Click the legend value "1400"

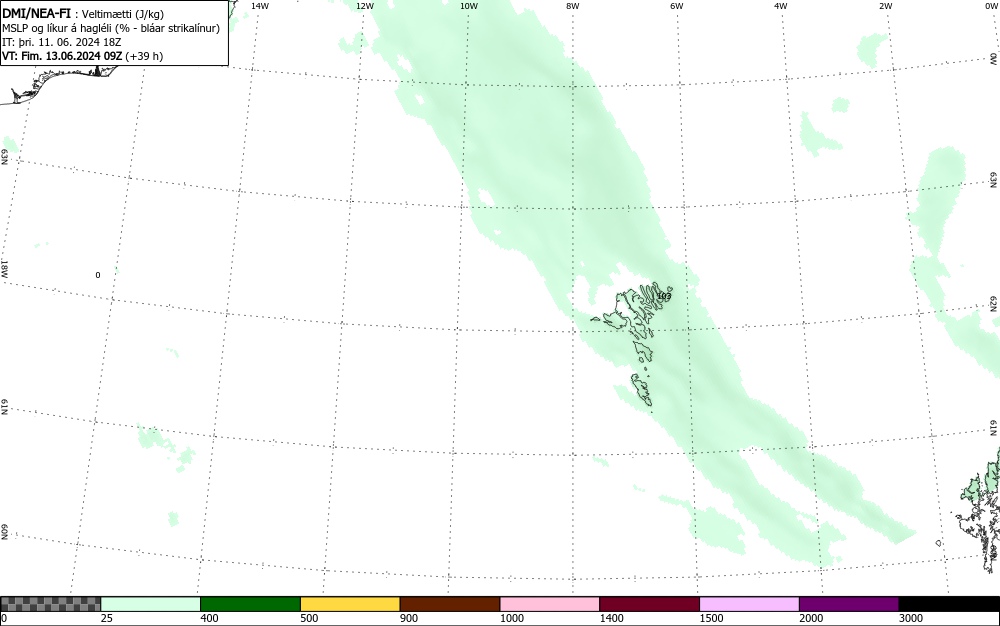[612, 618]
